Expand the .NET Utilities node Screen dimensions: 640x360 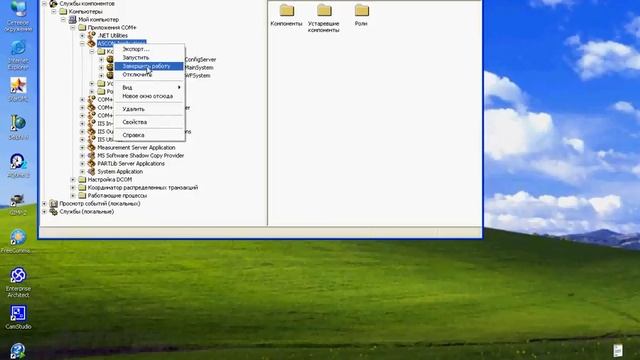pyautogui.click(x=82, y=36)
